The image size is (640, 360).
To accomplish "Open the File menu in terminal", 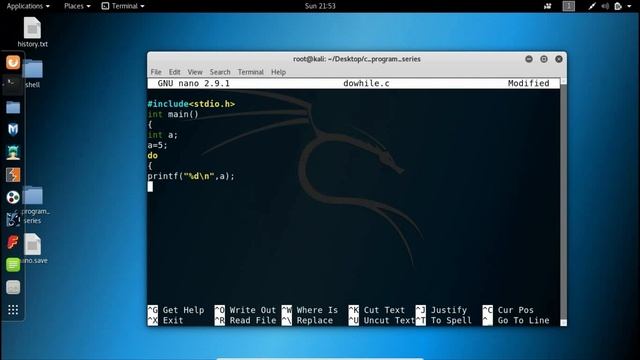I will point(156,72).
